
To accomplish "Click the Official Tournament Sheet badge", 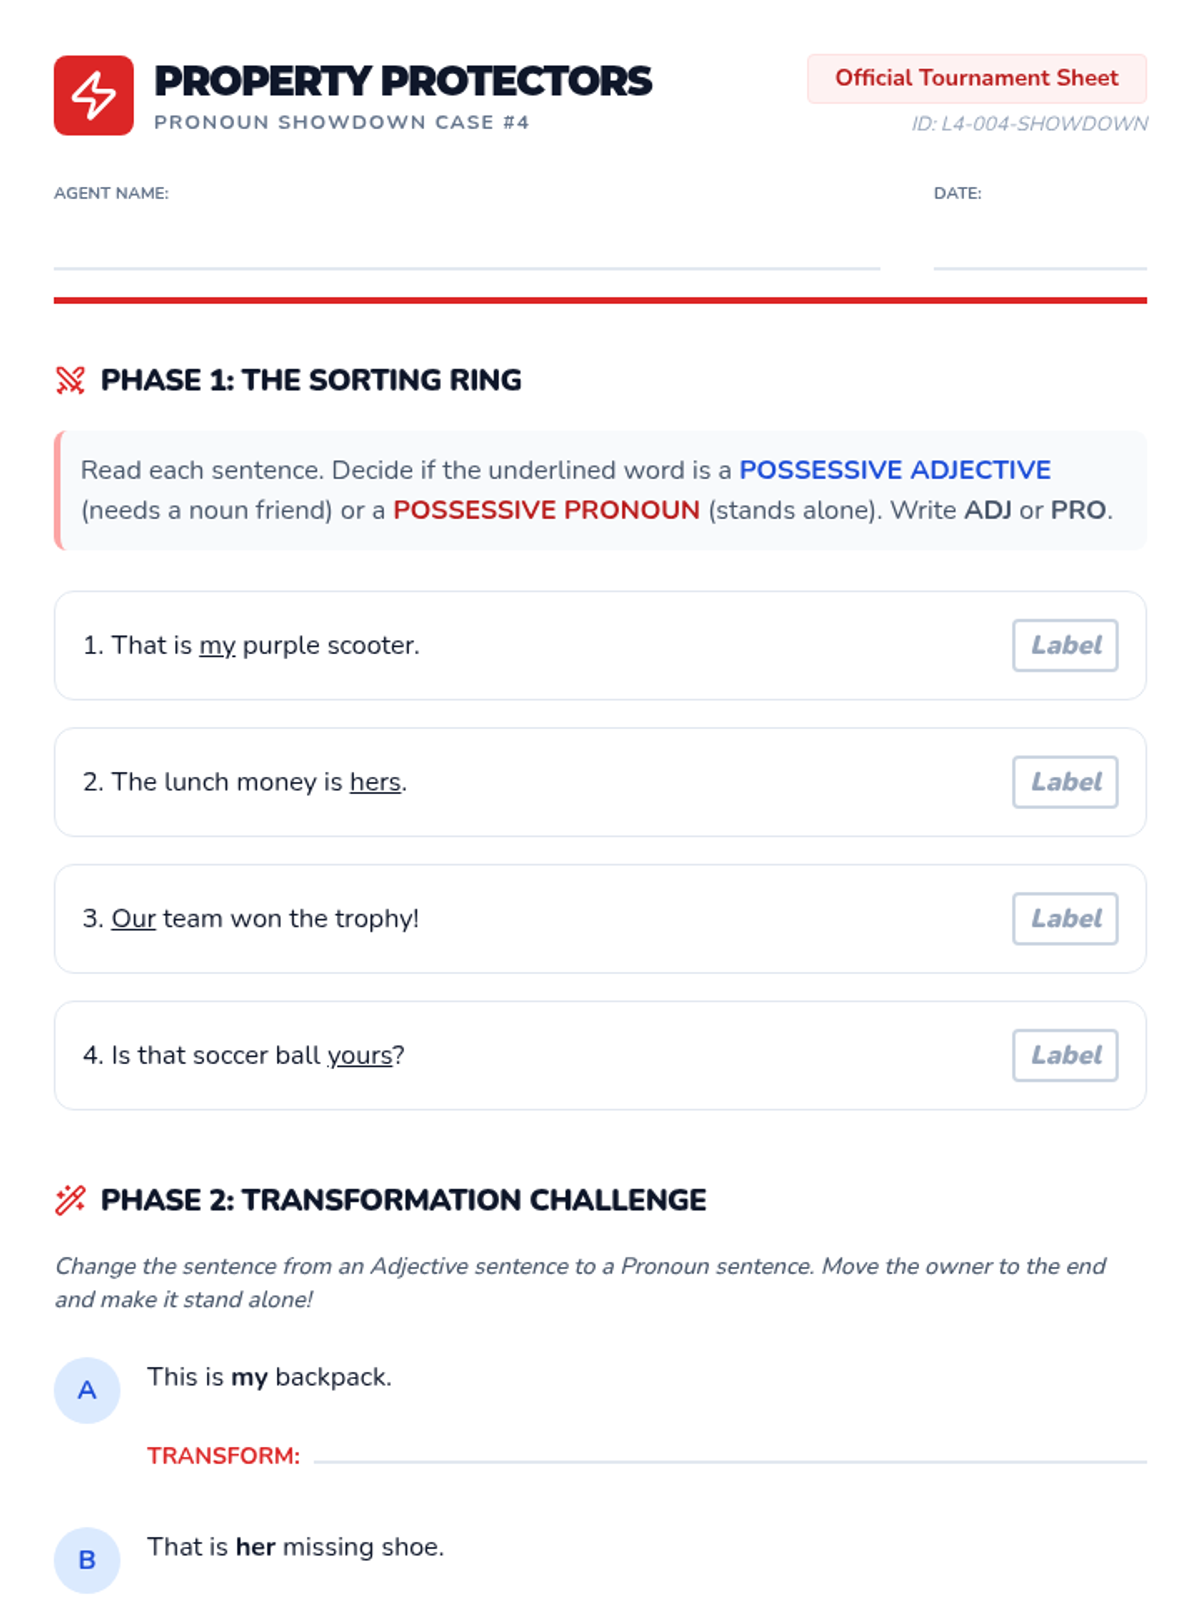I will tap(977, 78).
